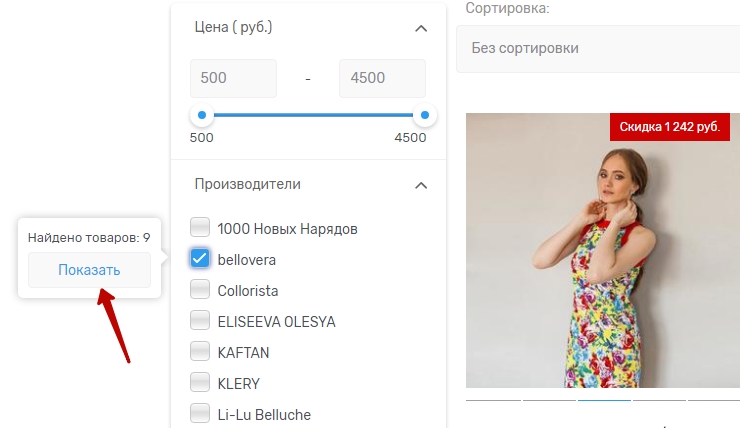740x428 pixels.
Task: Open the Без сортировки sorting dropdown
Action: tap(597, 48)
